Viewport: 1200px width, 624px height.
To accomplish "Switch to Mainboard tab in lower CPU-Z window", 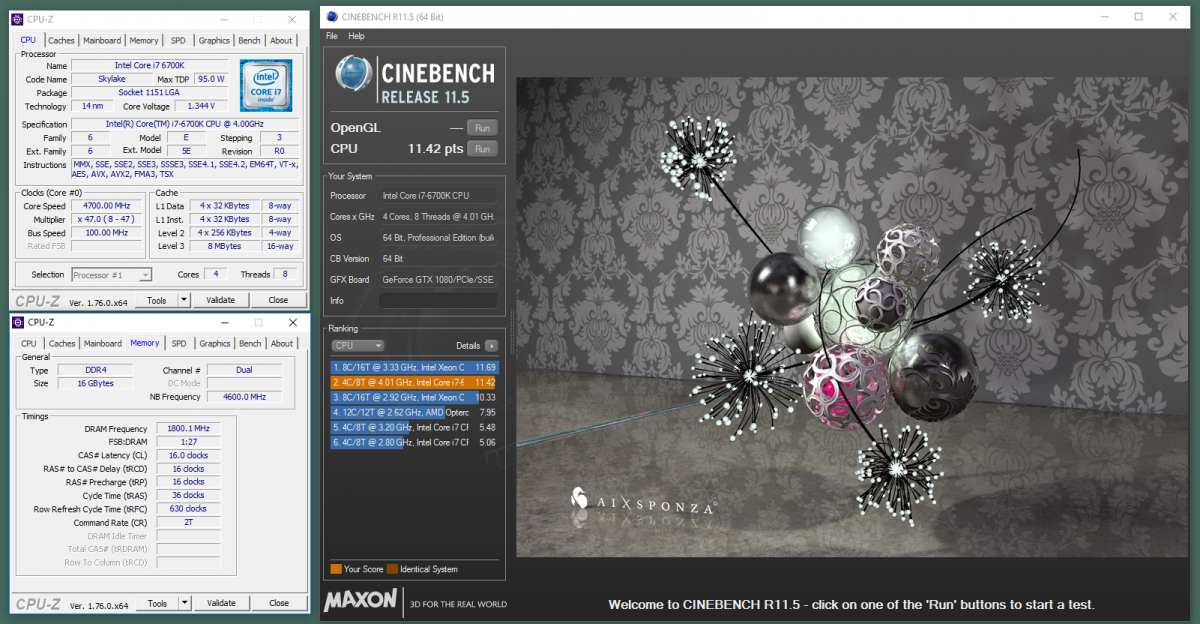I will 102,344.
